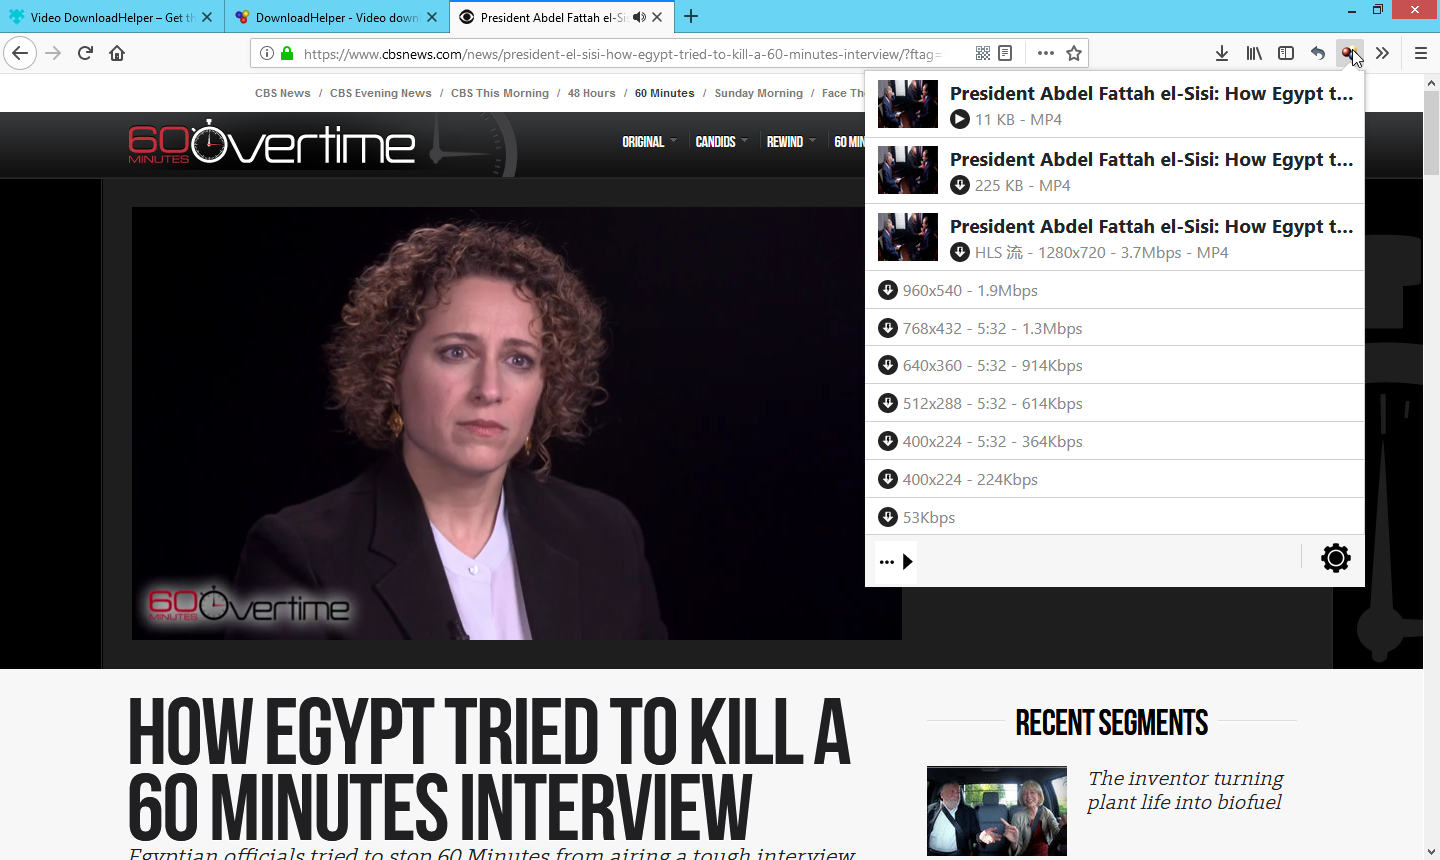Click the download icon on the HLS 1280x720 entry
1440x860 pixels.
pos(960,252)
